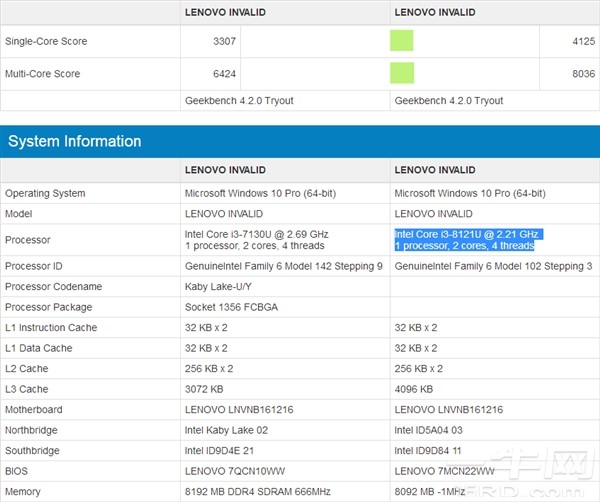Click the System Information header bar
The image size is (600, 502).
[x=300, y=141]
